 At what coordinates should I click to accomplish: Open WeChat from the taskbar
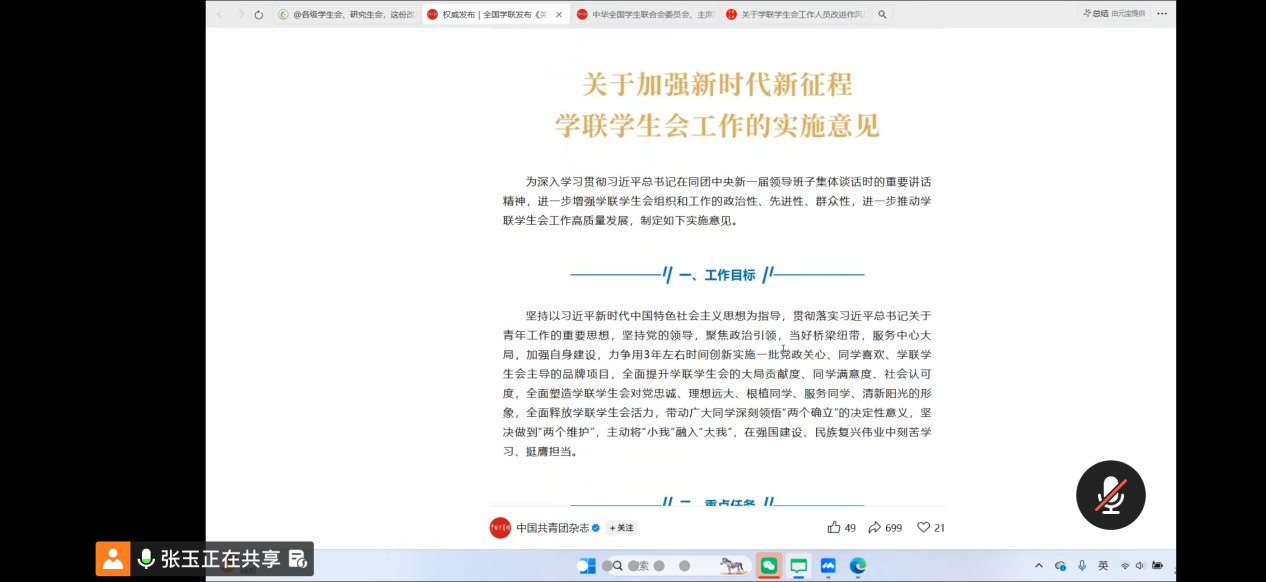[x=768, y=566]
